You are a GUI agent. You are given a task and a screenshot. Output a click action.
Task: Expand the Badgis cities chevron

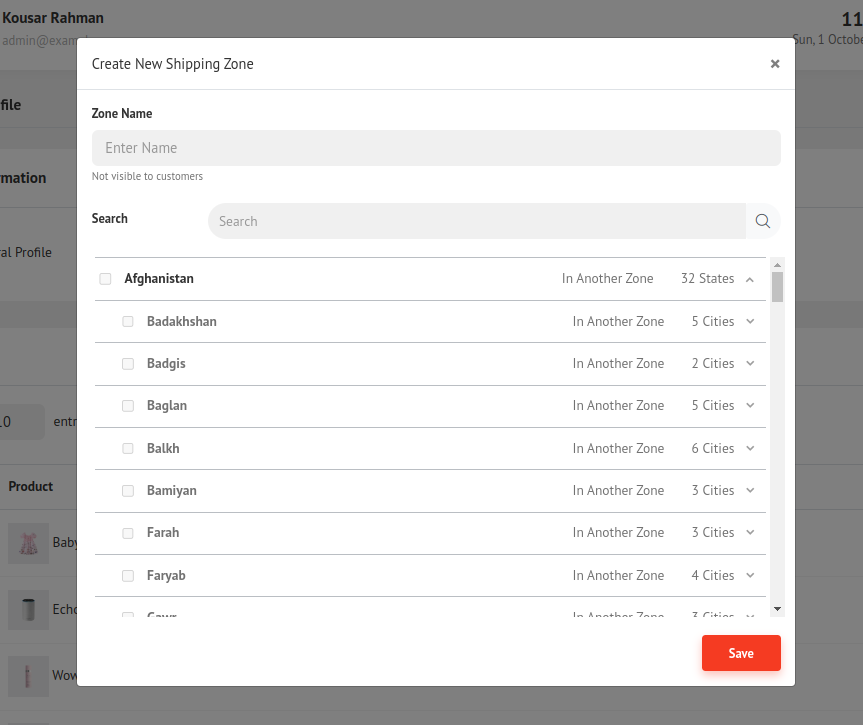pyautogui.click(x=750, y=364)
